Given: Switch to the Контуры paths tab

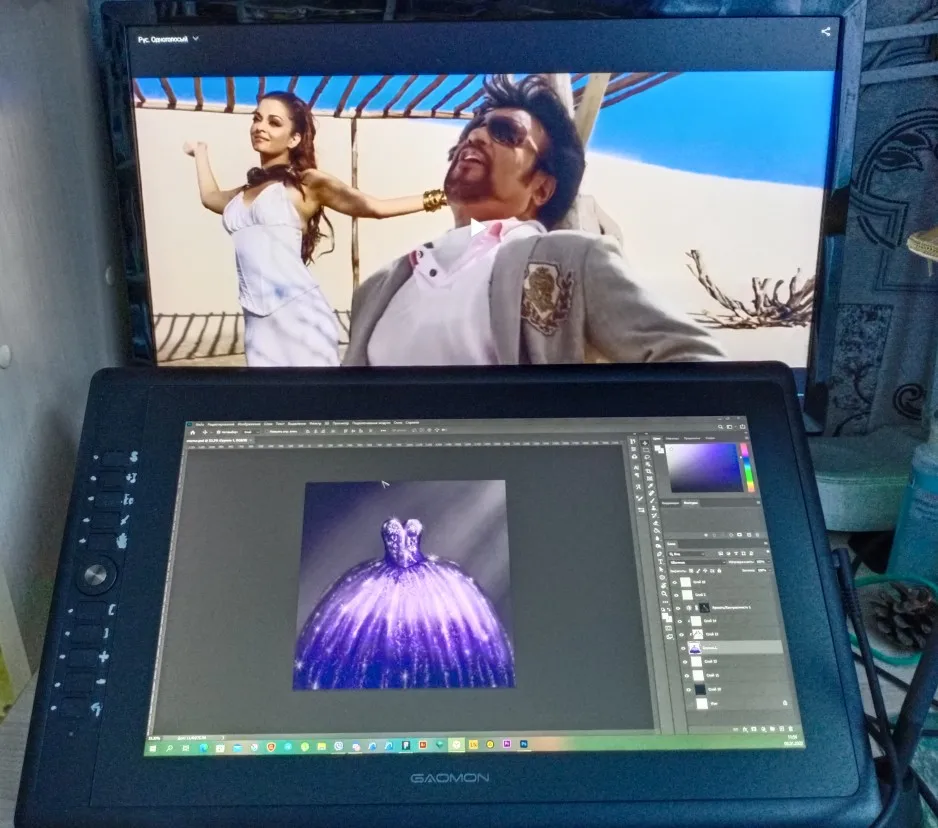Looking at the screenshot, I should coord(690,503).
